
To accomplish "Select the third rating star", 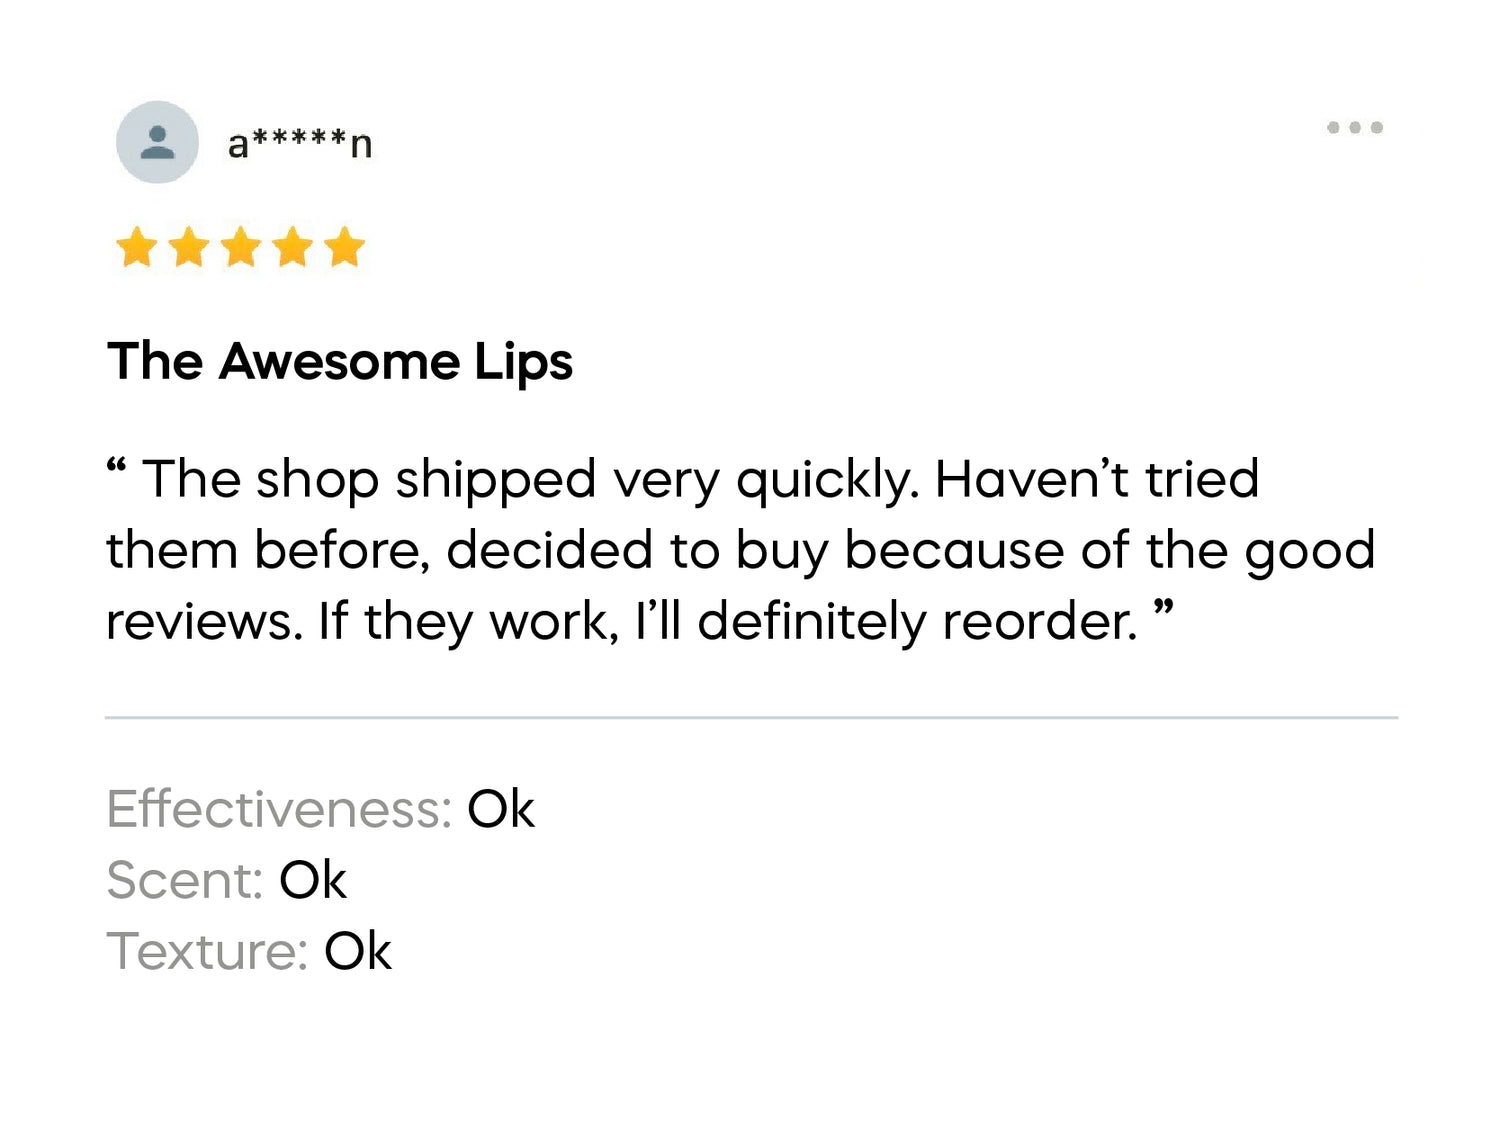I will [241, 247].
